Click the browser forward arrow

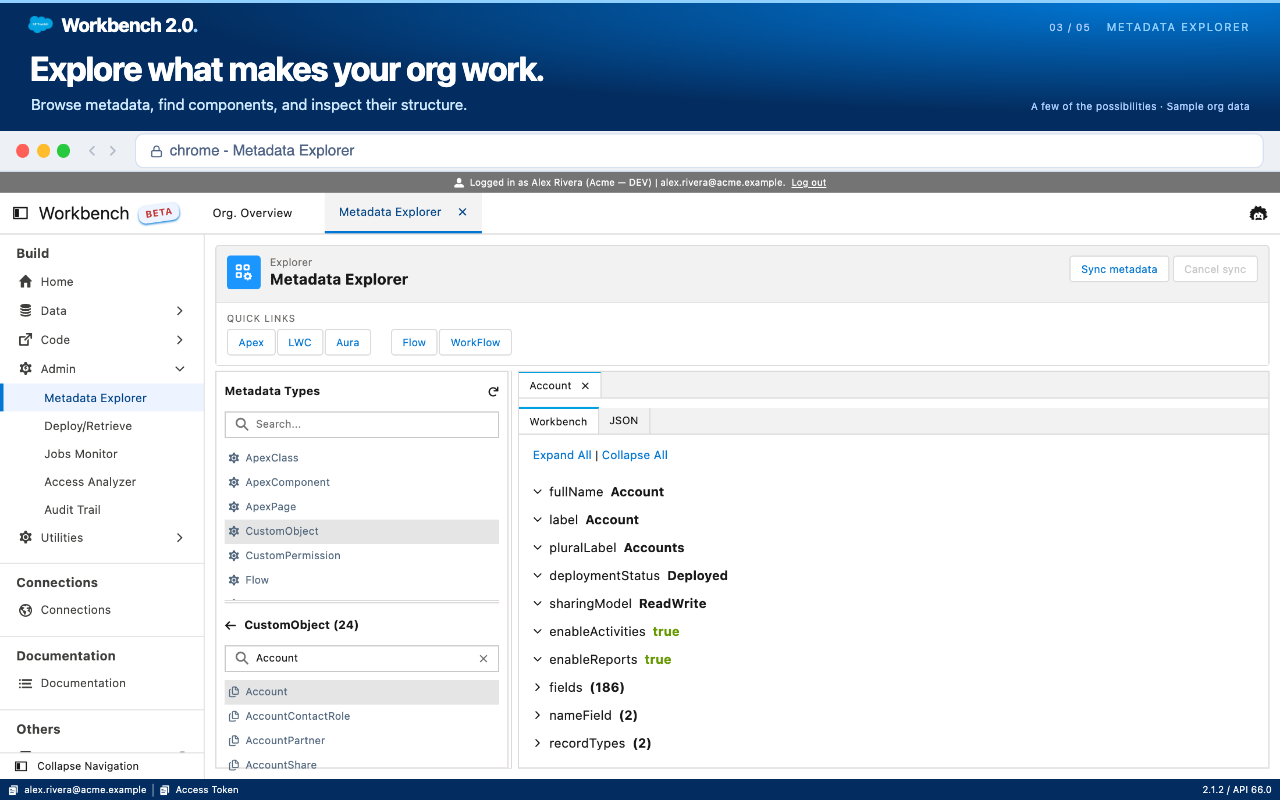coord(113,151)
